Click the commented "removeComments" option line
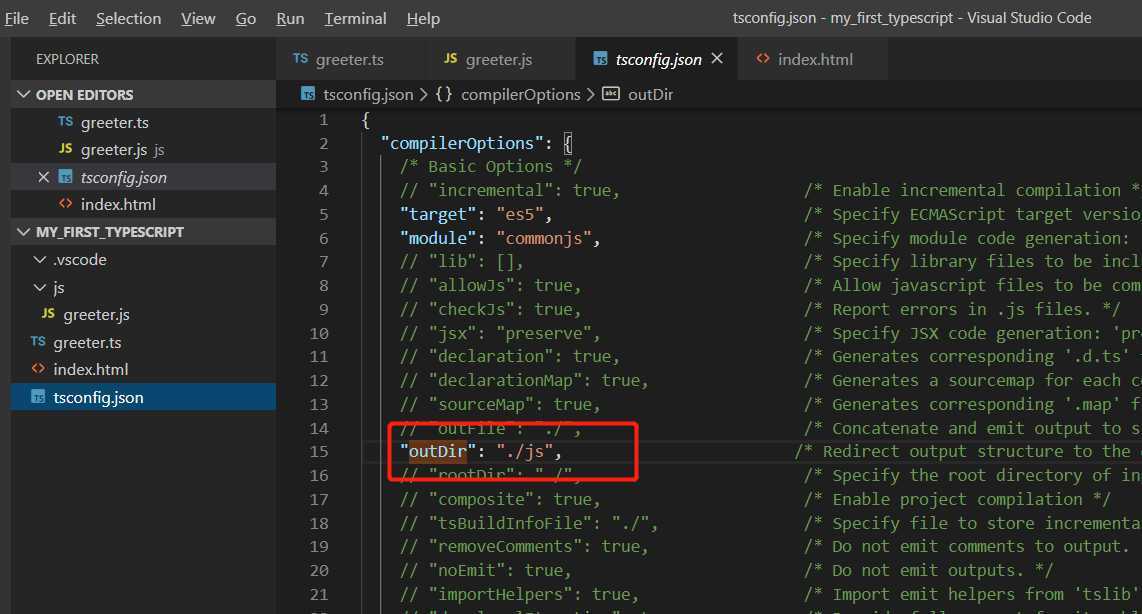Image resolution: width=1142 pixels, height=614 pixels. point(524,546)
